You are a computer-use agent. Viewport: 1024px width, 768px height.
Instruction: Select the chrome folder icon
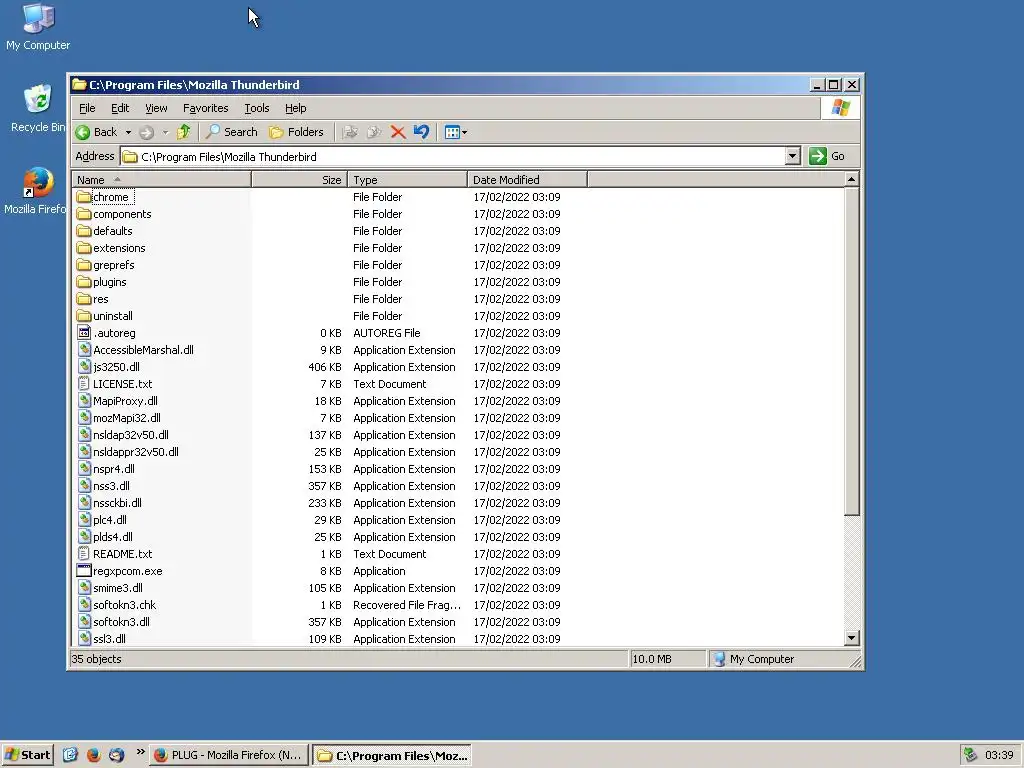(84, 197)
